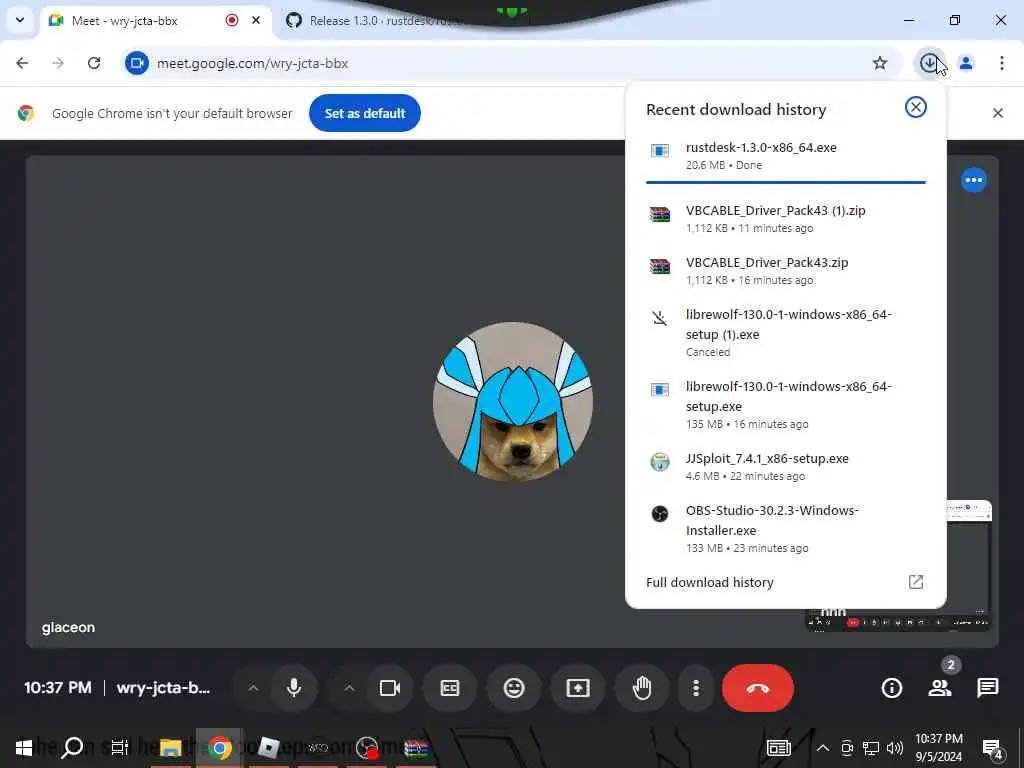The width and height of the screenshot is (1024, 768).
Task: Open the Windows notification center
Action: [993, 748]
